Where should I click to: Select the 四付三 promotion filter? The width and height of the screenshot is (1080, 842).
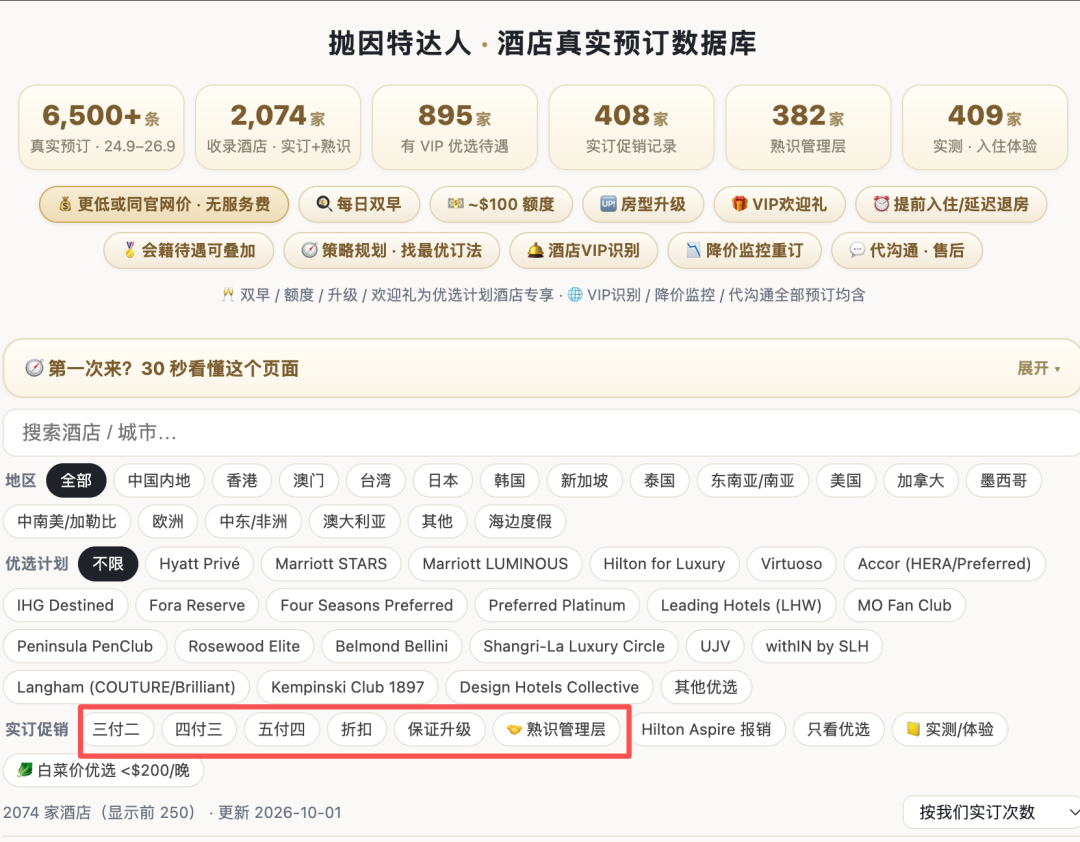click(x=198, y=729)
